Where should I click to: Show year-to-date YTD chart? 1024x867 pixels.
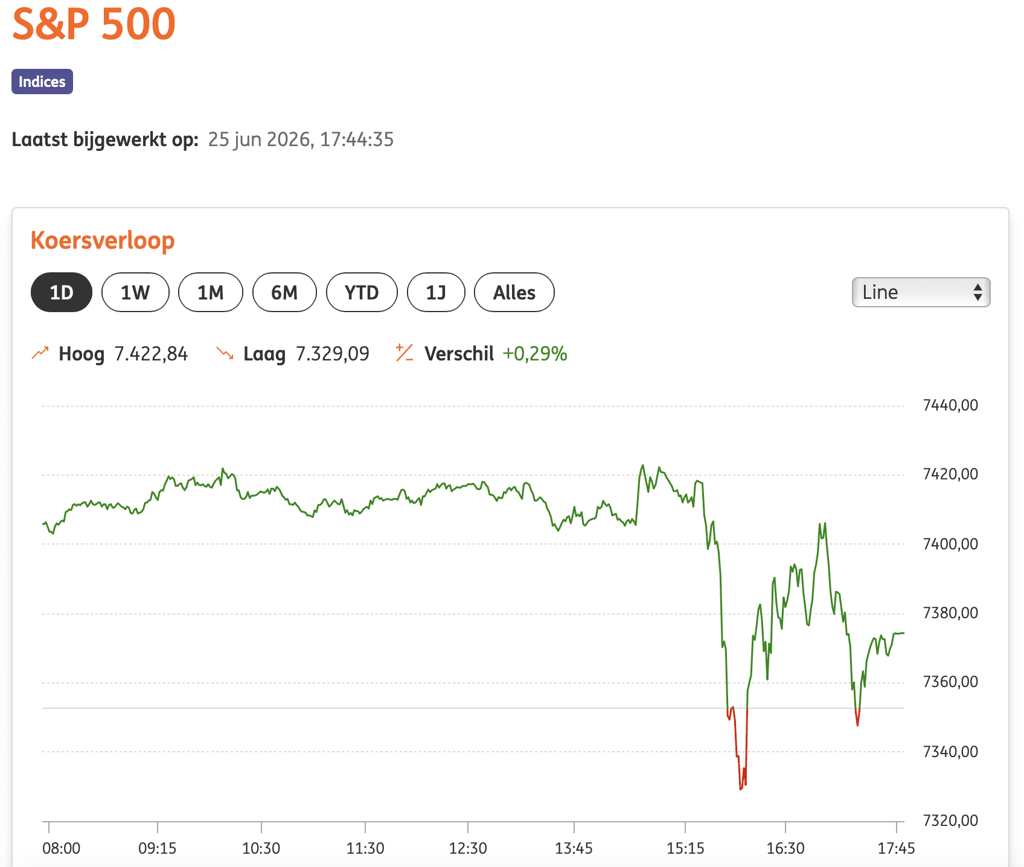362,292
